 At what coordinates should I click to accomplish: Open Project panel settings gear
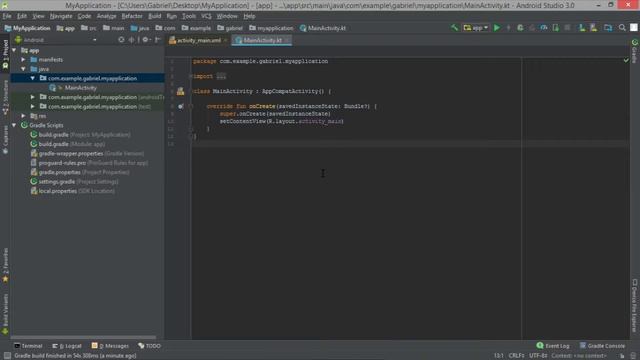click(145, 40)
